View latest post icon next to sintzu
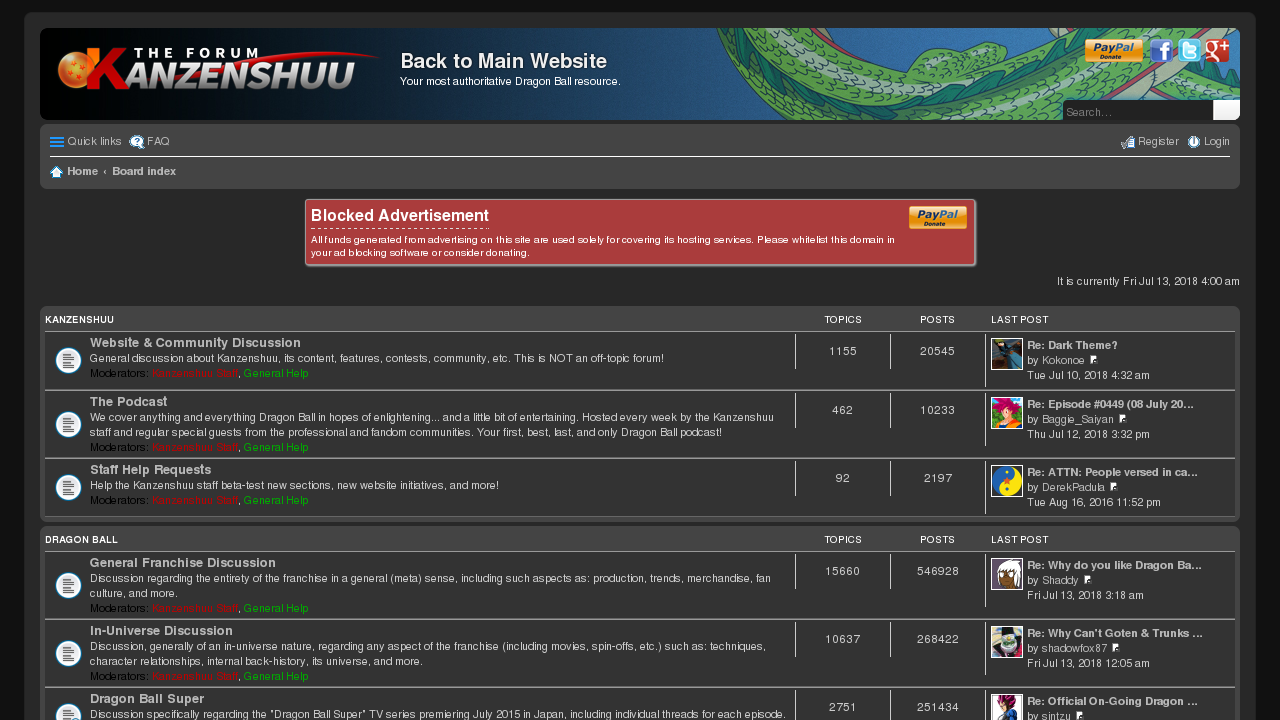 point(1080,716)
